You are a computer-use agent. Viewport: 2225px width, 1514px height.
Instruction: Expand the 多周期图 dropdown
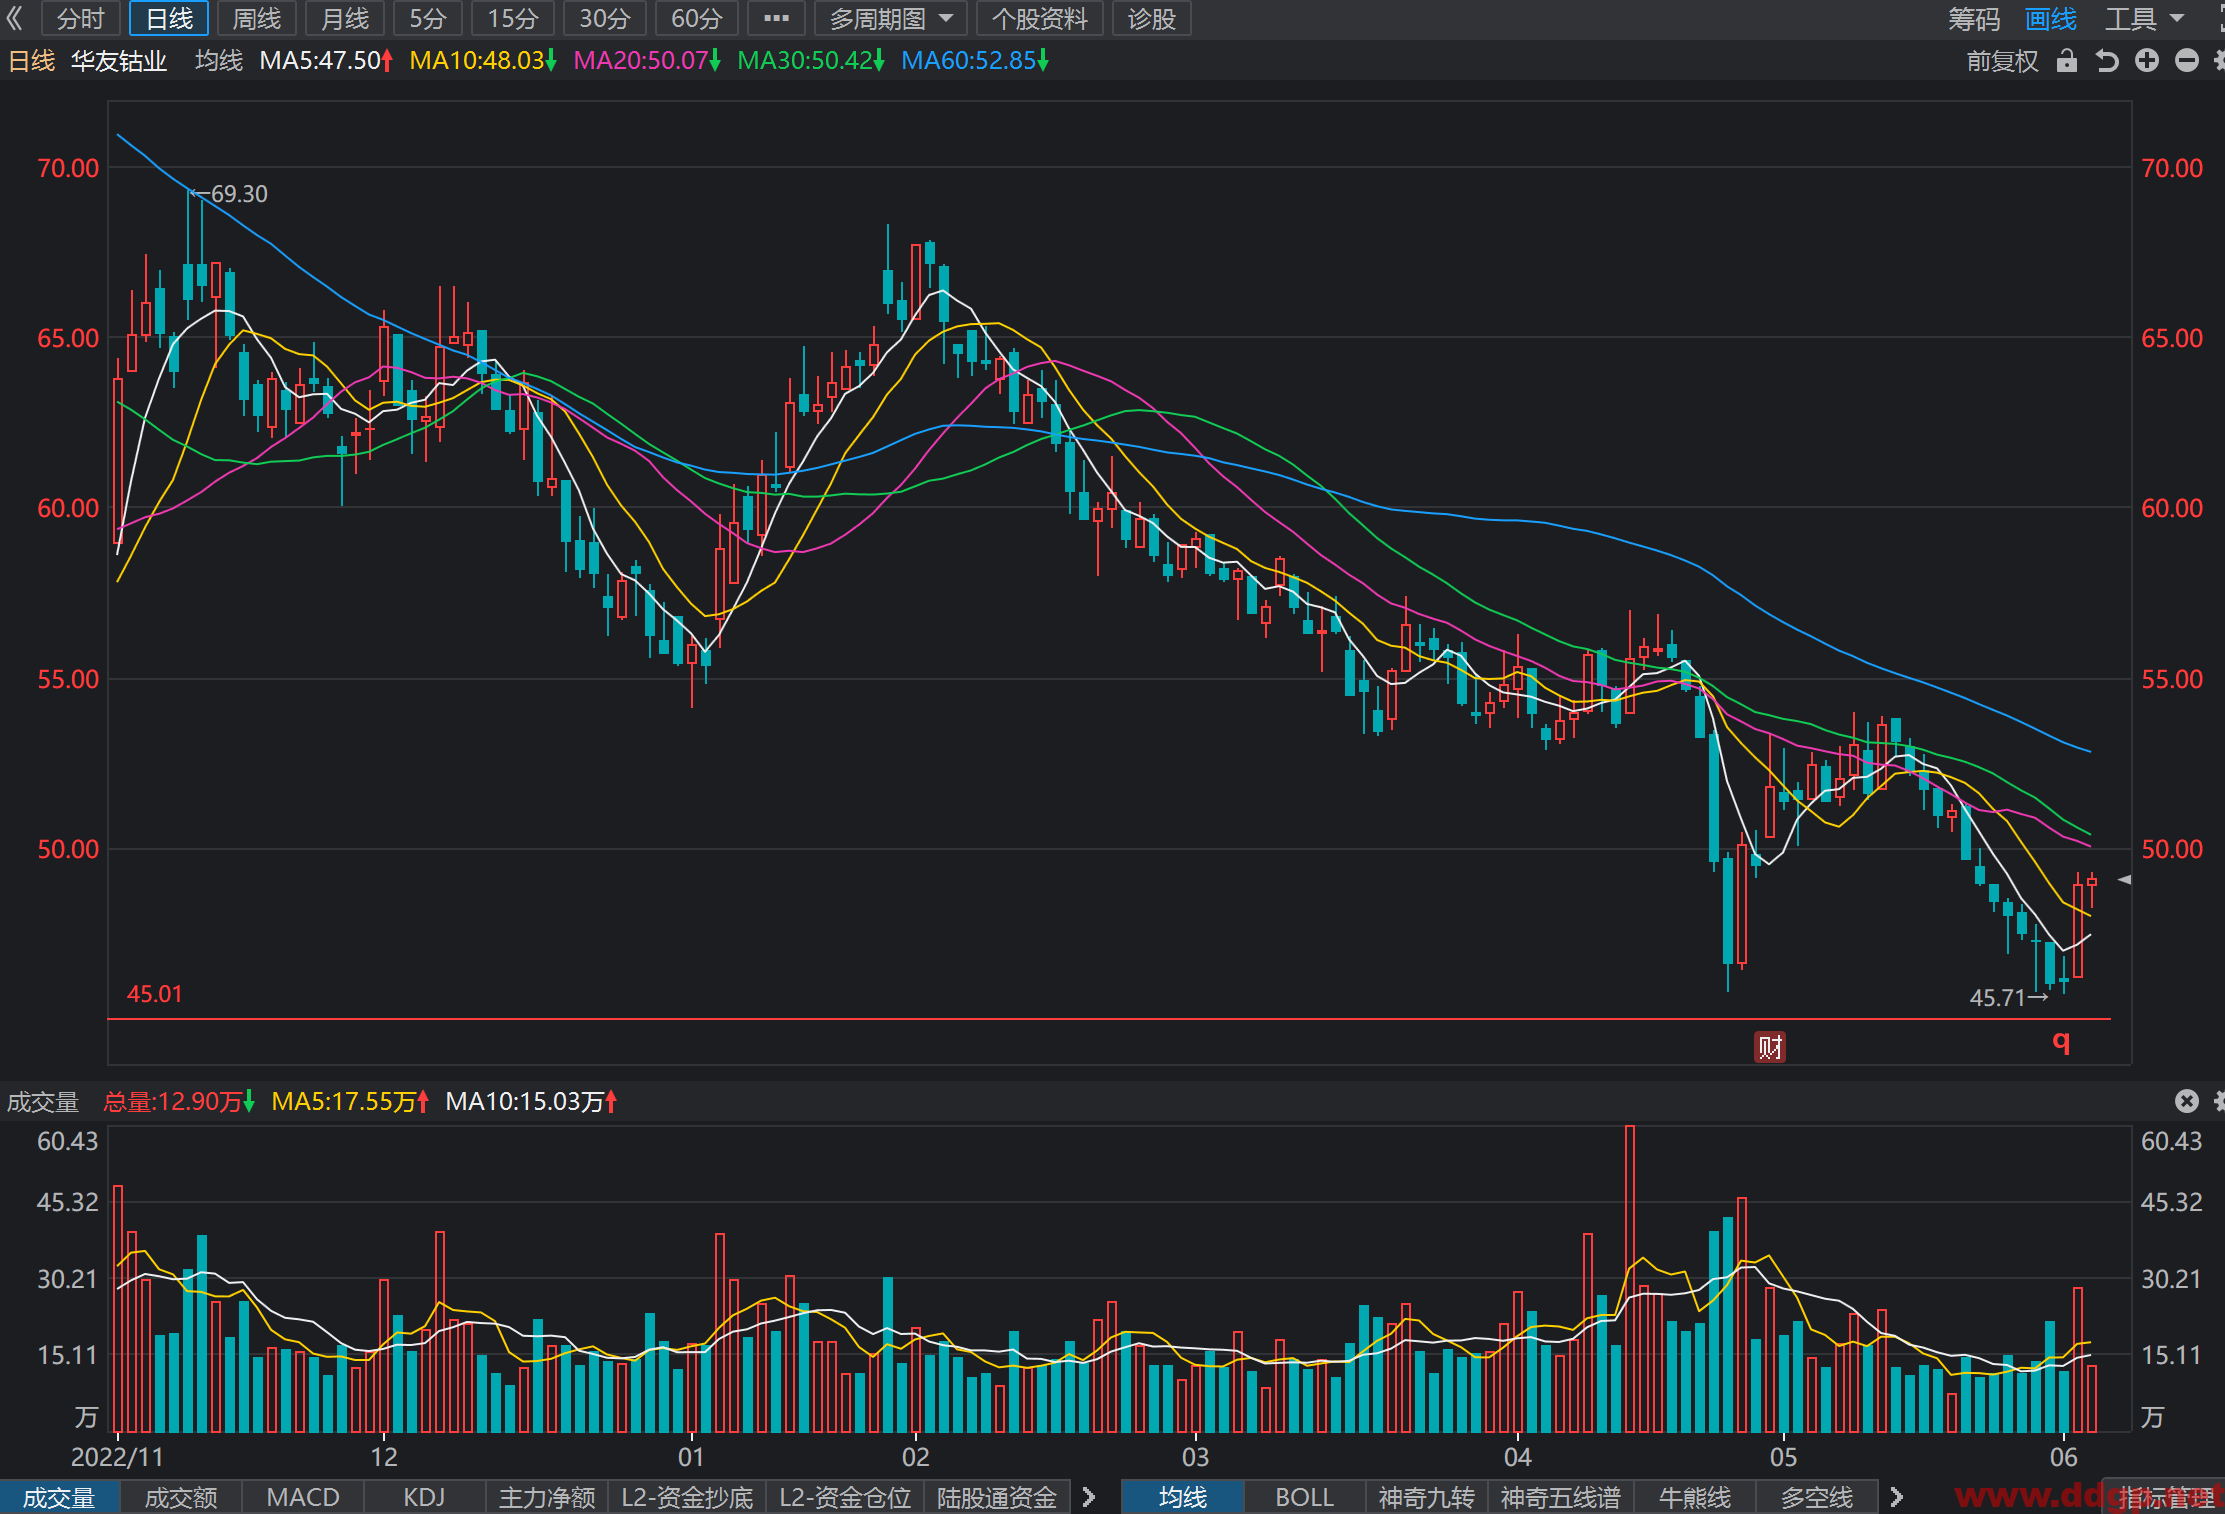pyautogui.click(x=890, y=18)
